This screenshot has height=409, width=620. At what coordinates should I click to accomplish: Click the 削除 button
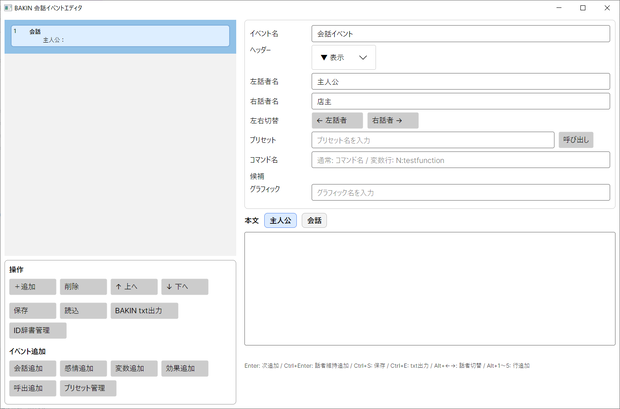[x=83, y=287]
